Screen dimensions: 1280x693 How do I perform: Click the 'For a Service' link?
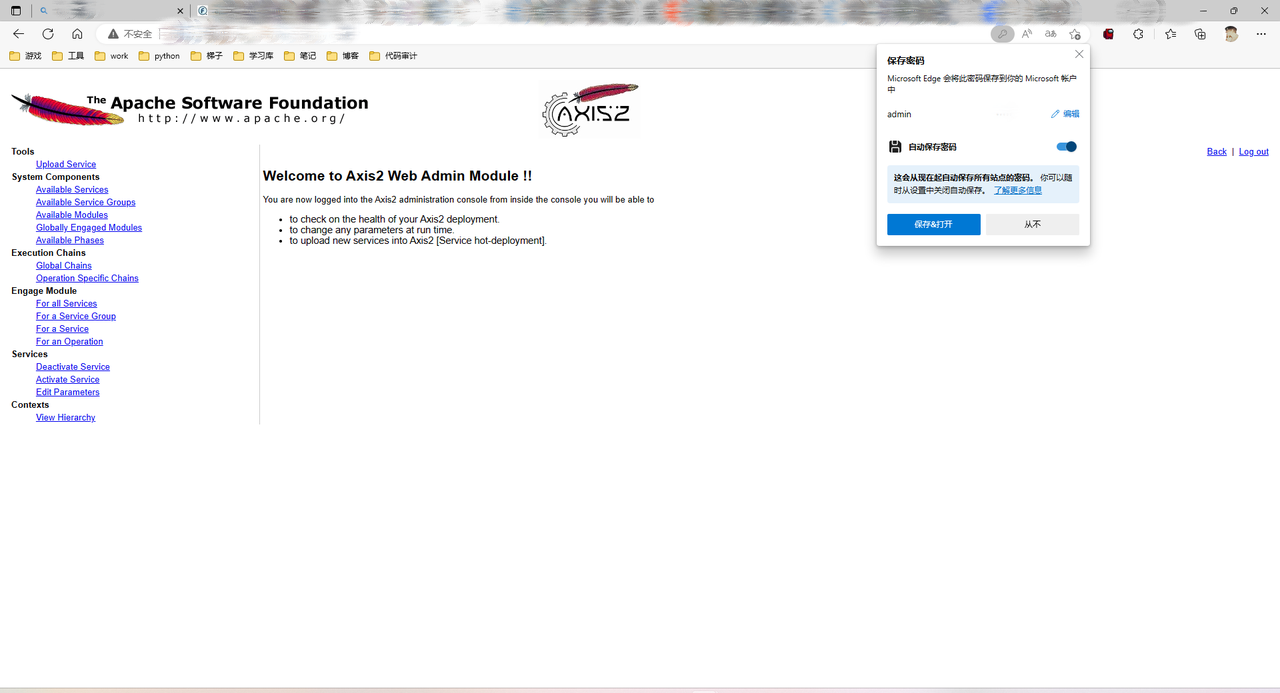[x=62, y=329]
